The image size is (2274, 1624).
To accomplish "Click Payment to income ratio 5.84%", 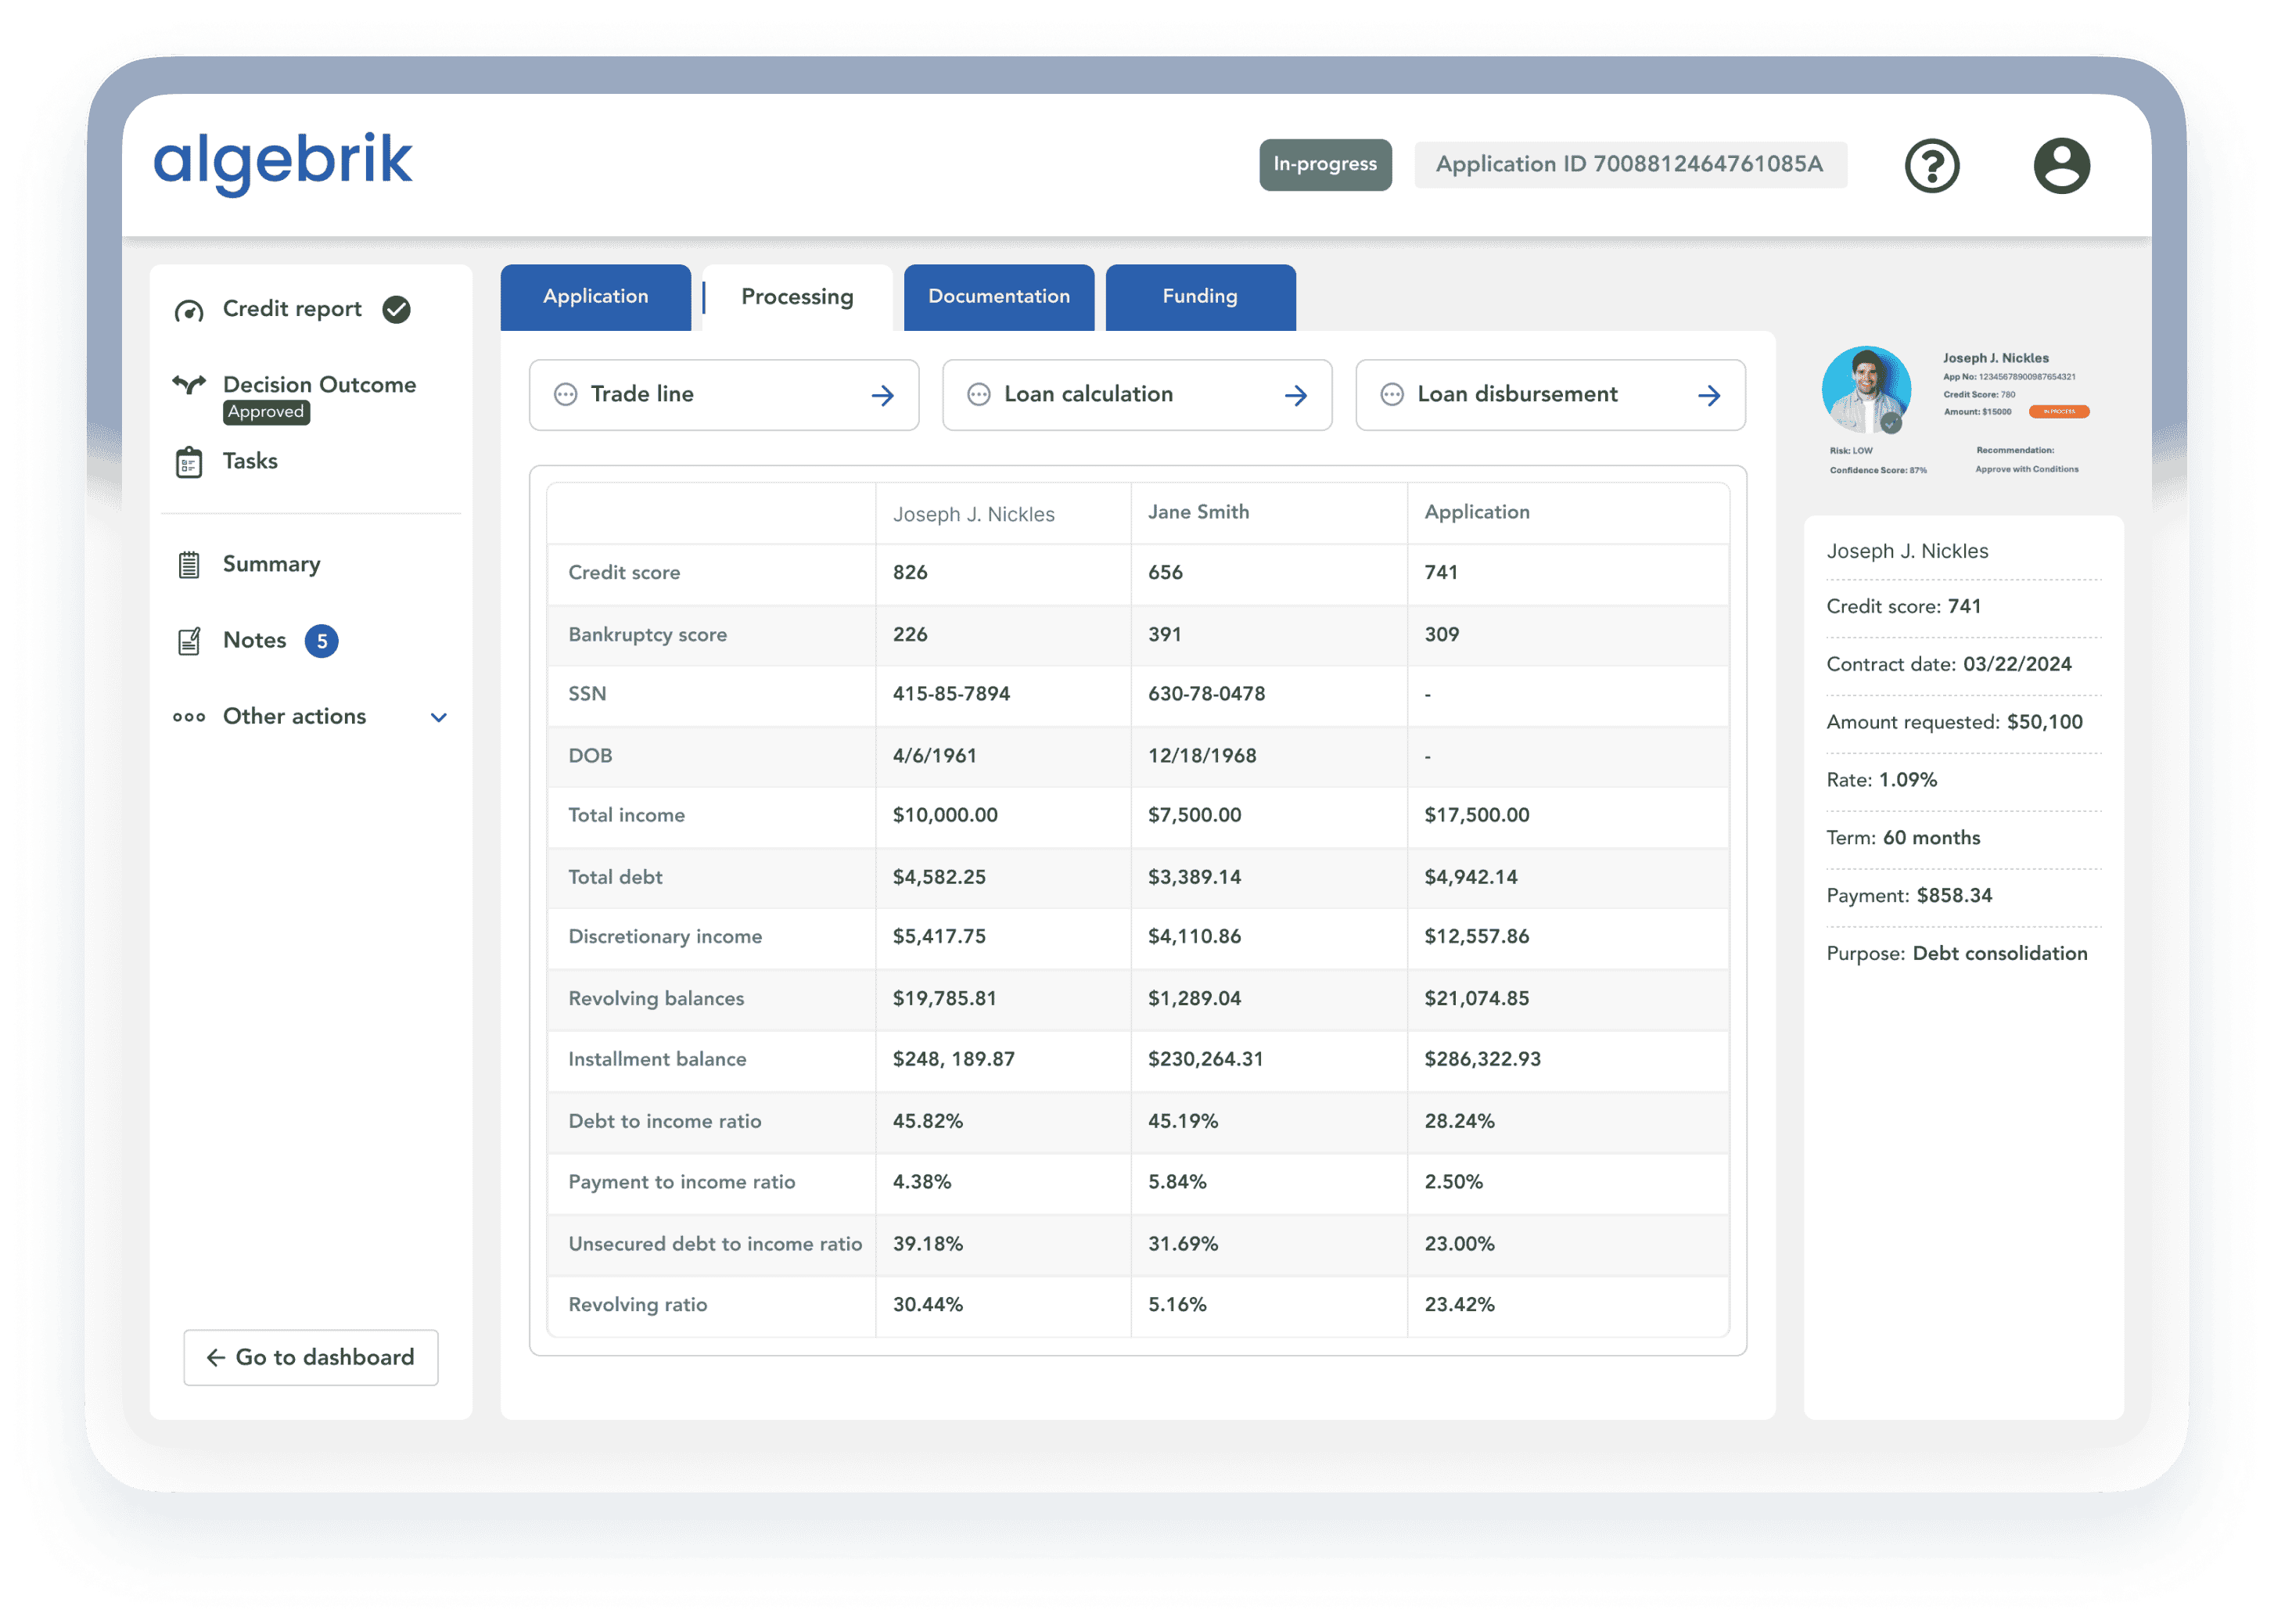I will coord(1177,1182).
